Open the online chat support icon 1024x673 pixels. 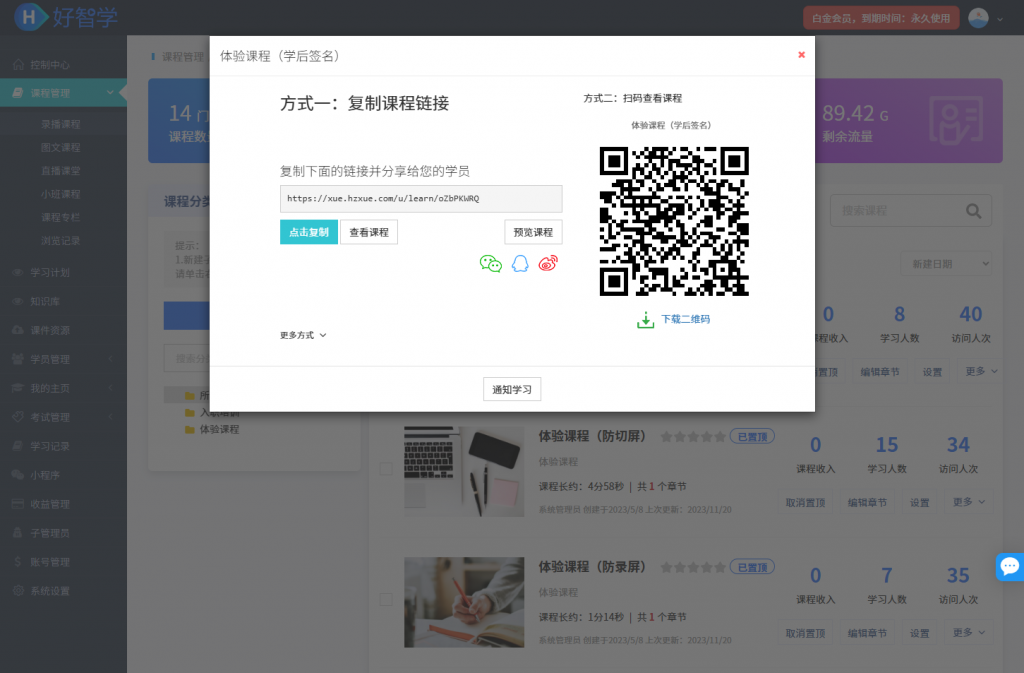1010,566
